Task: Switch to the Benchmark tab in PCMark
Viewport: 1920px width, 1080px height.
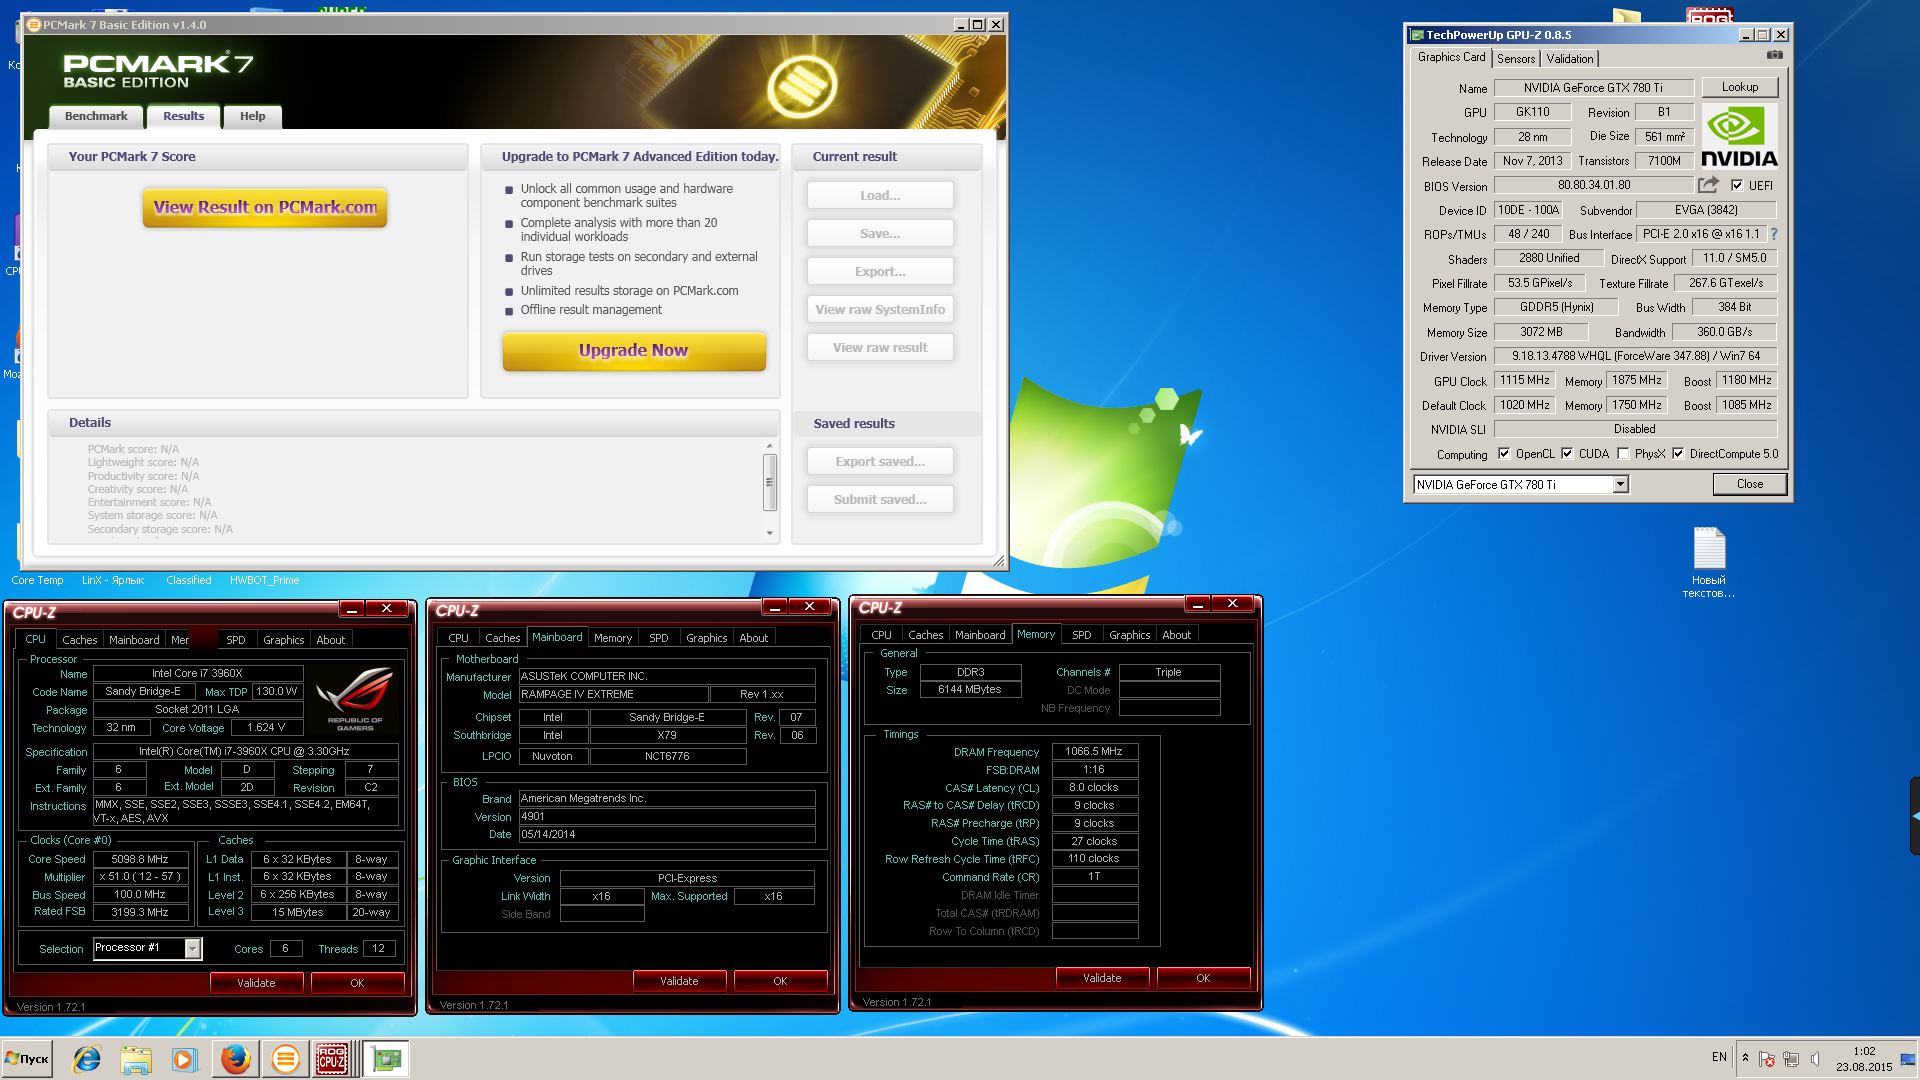Action: pyautogui.click(x=96, y=116)
